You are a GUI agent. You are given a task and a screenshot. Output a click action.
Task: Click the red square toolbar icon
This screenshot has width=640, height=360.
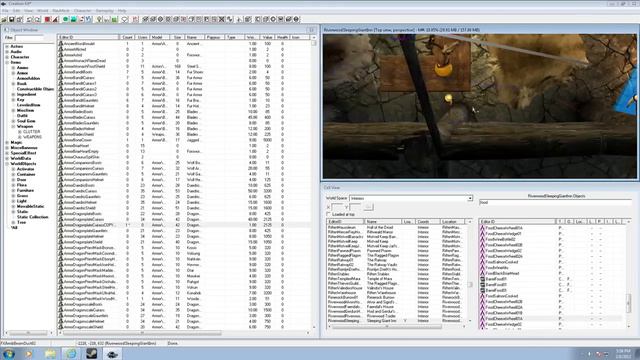(47, 19)
